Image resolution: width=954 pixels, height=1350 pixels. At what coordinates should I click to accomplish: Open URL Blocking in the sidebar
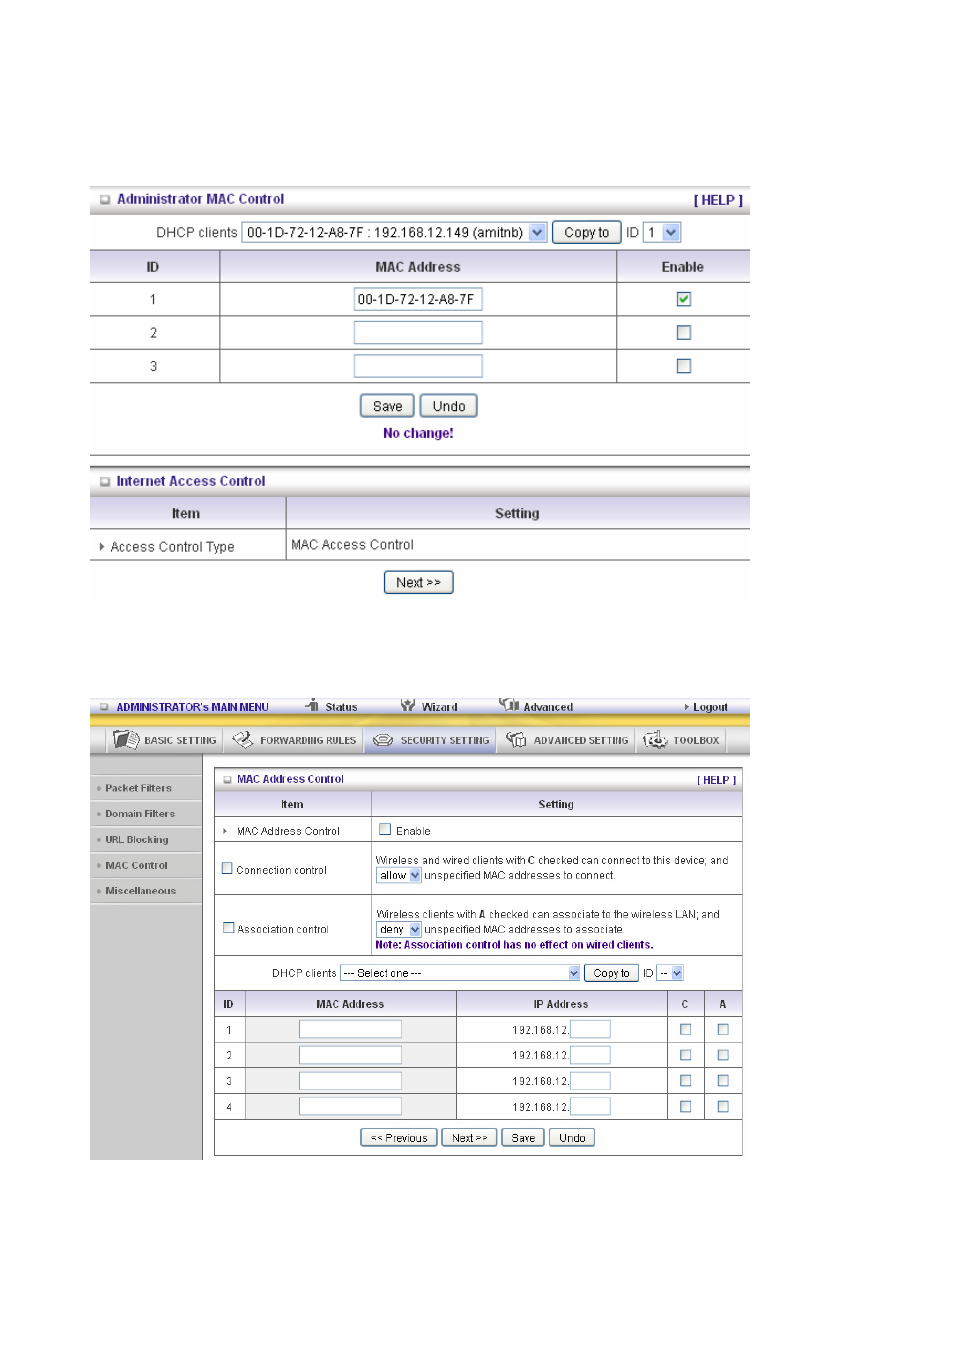137,840
